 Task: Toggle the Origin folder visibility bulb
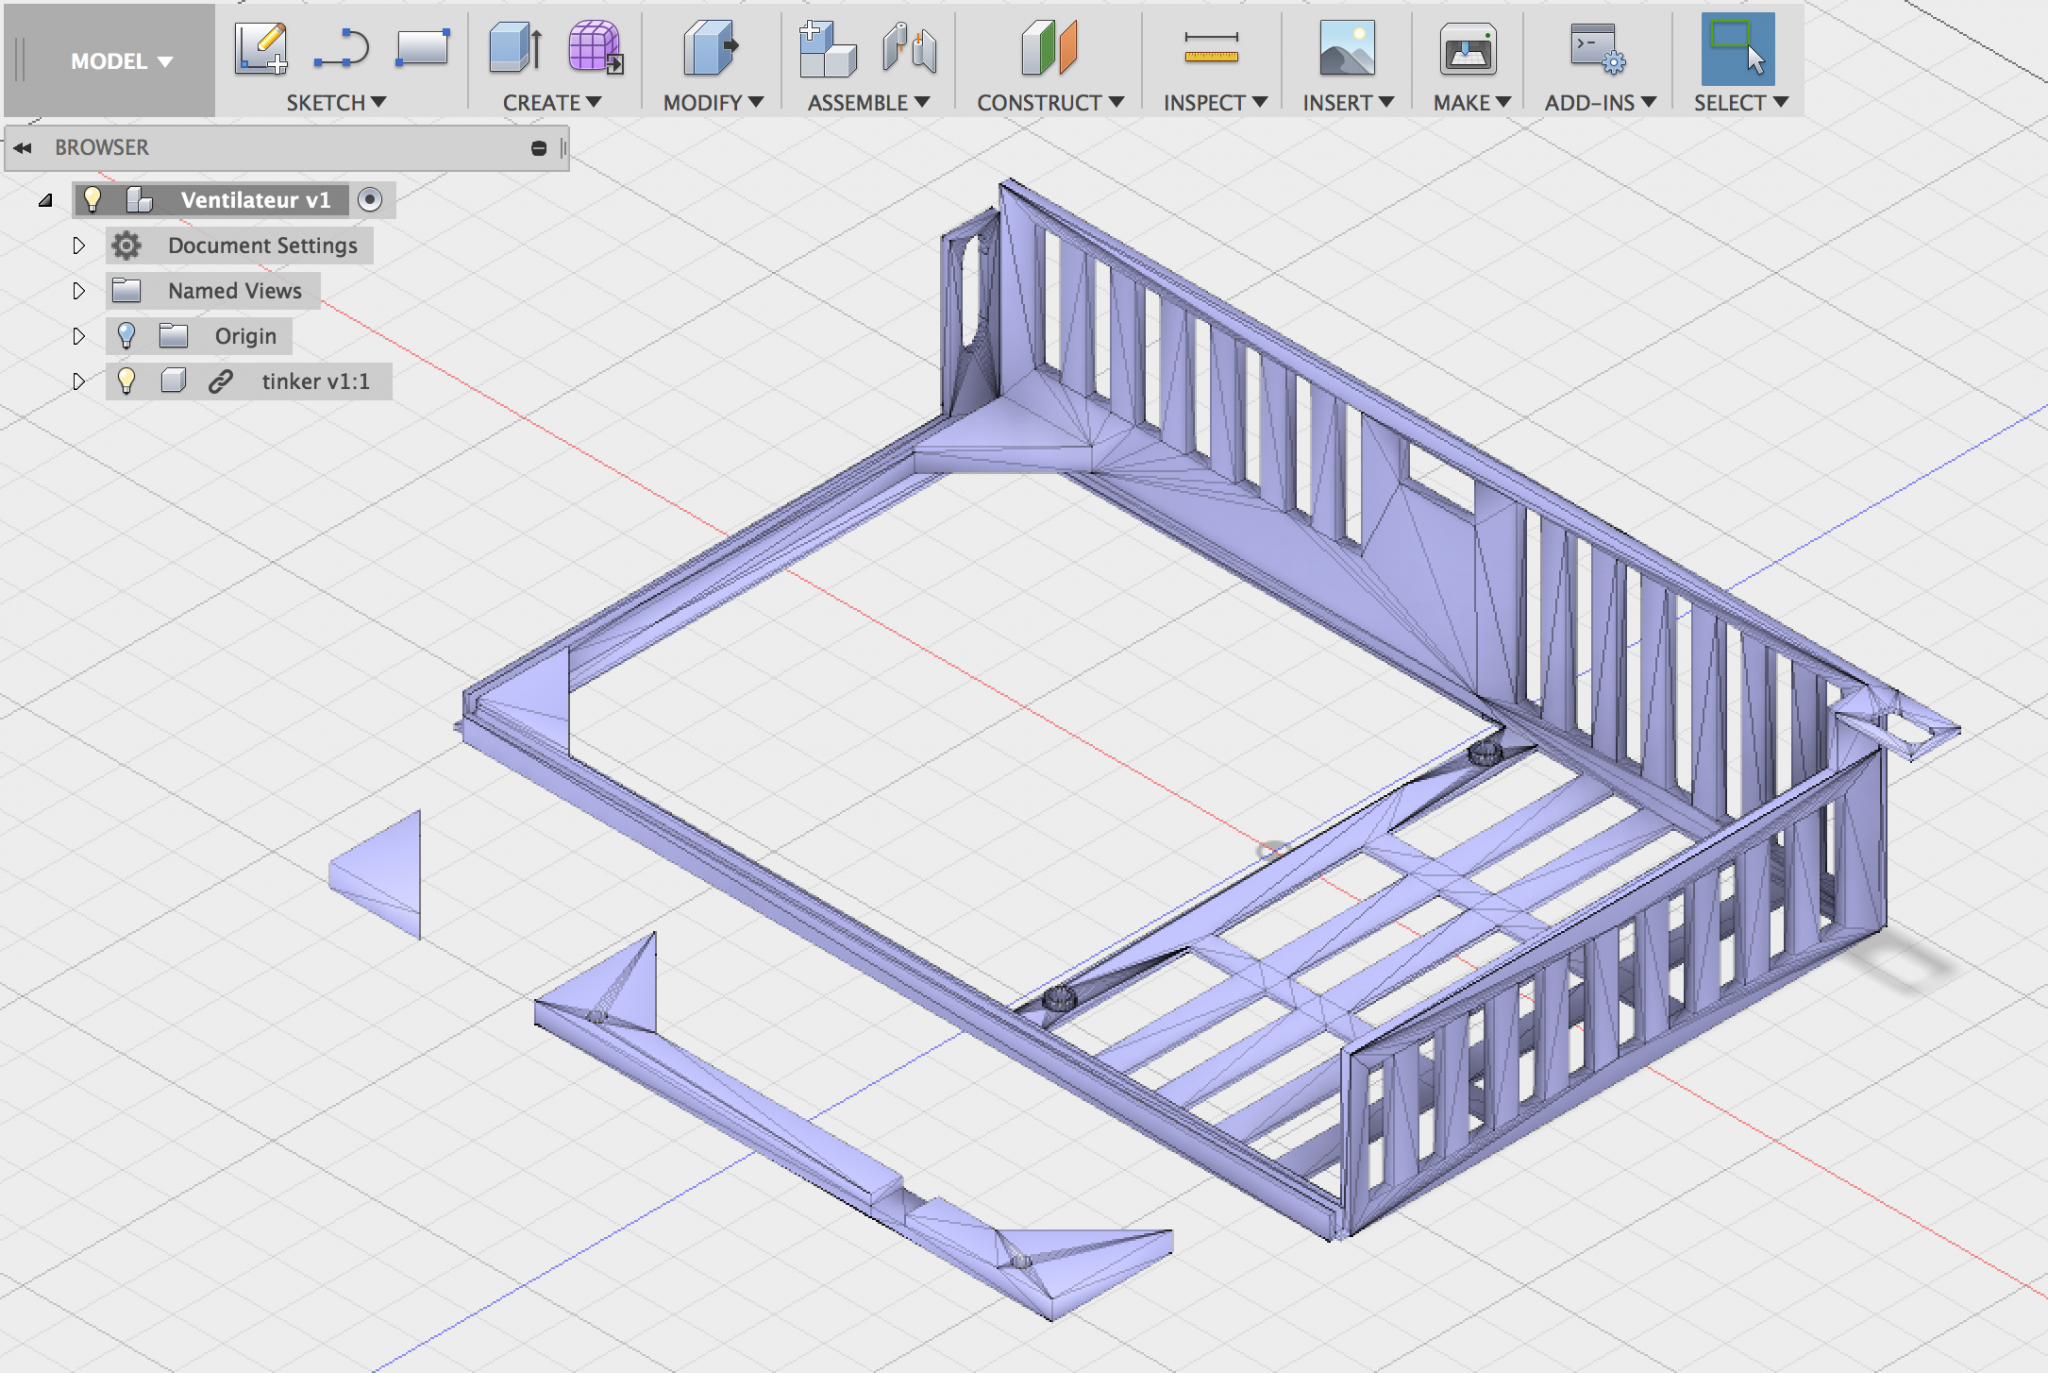pos(126,336)
